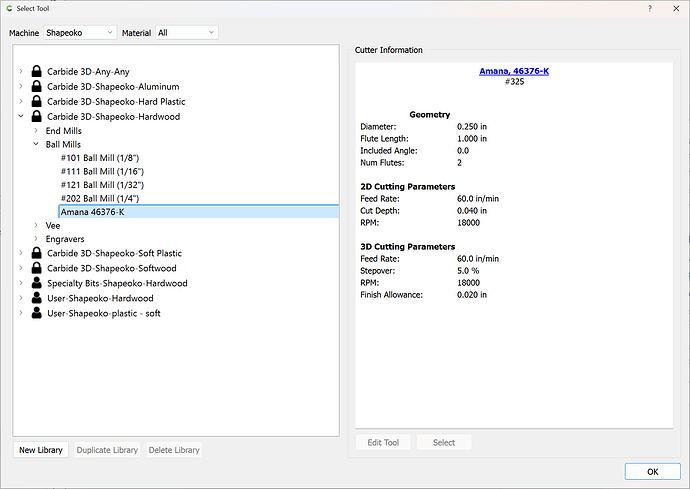Click the Carbide 3D-Shapeoko-Soft Plastic label
The height and width of the screenshot is (489, 690).
114,254
